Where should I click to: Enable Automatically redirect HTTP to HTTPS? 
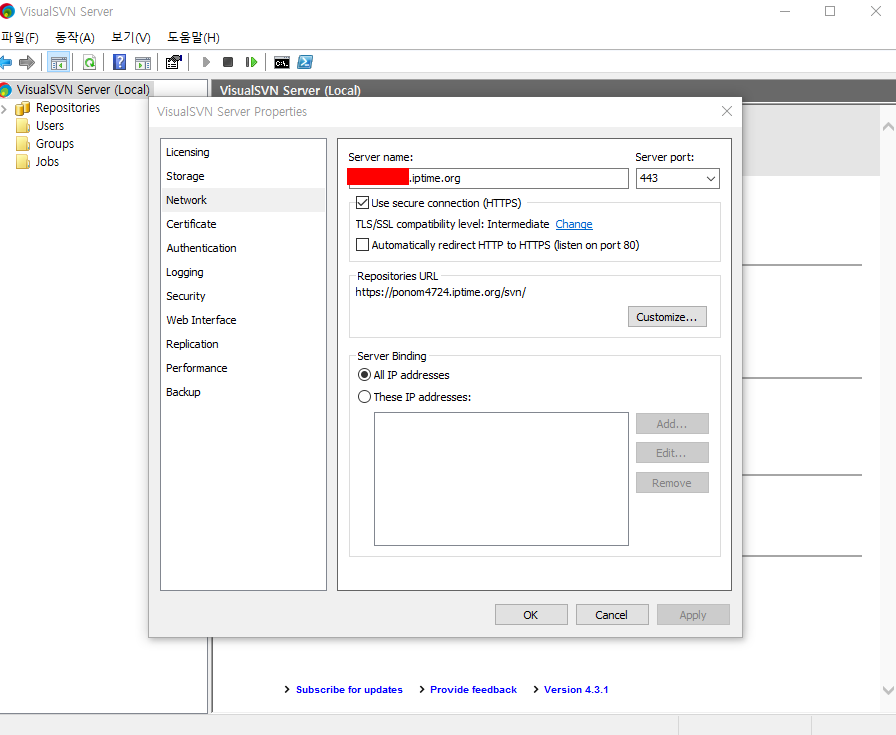pos(362,245)
